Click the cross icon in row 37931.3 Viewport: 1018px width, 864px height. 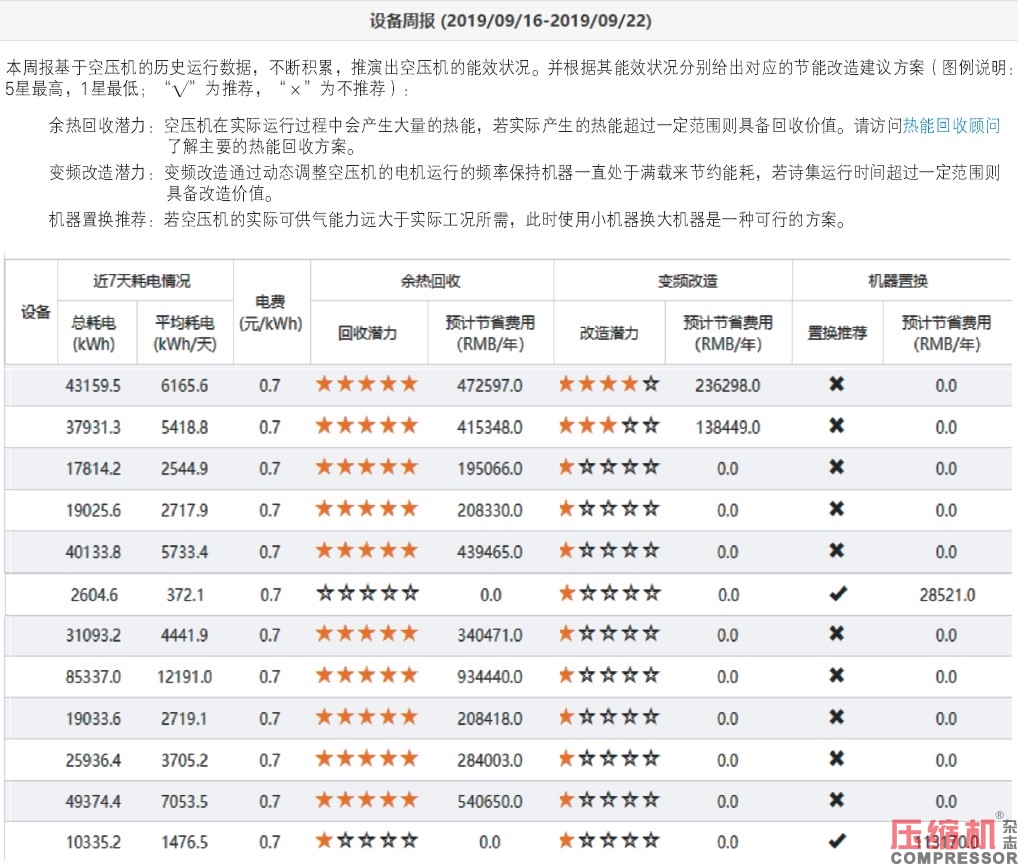(x=837, y=426)
